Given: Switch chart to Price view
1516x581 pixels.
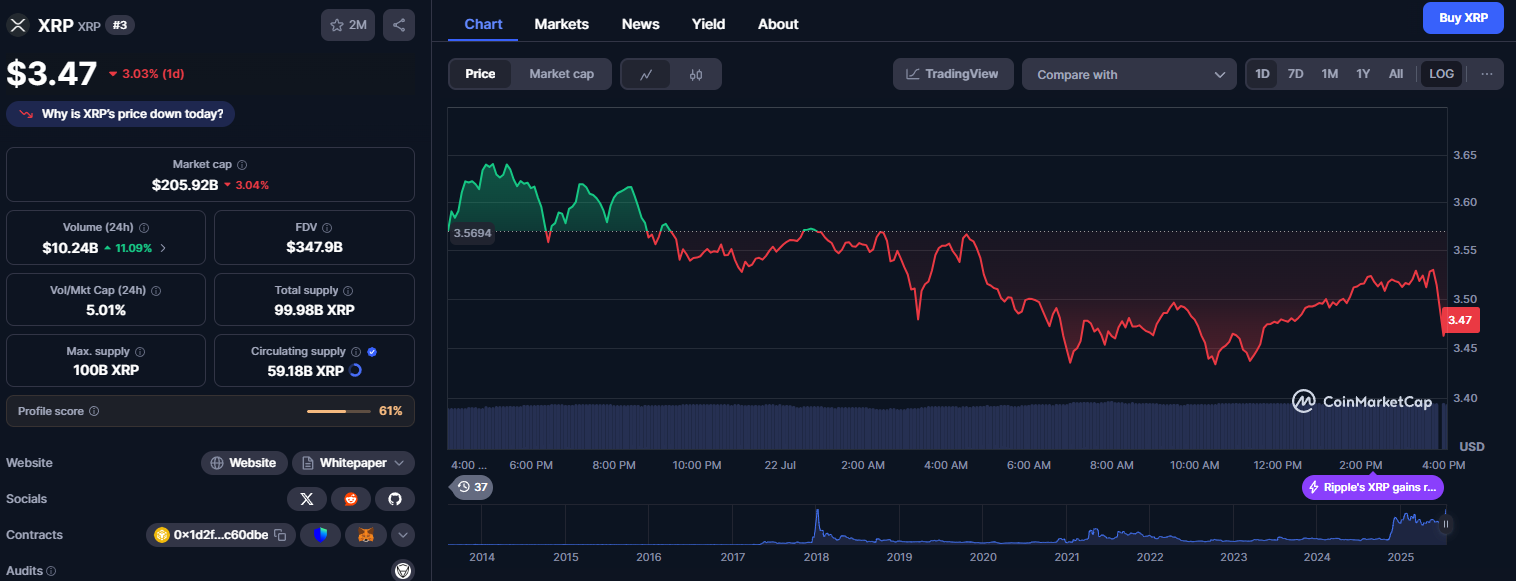Looking at the screenshot, I should pos(480,74).
